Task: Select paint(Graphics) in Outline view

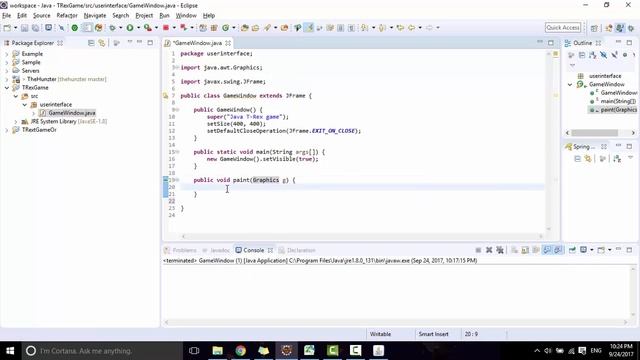Action: (618, 110)
